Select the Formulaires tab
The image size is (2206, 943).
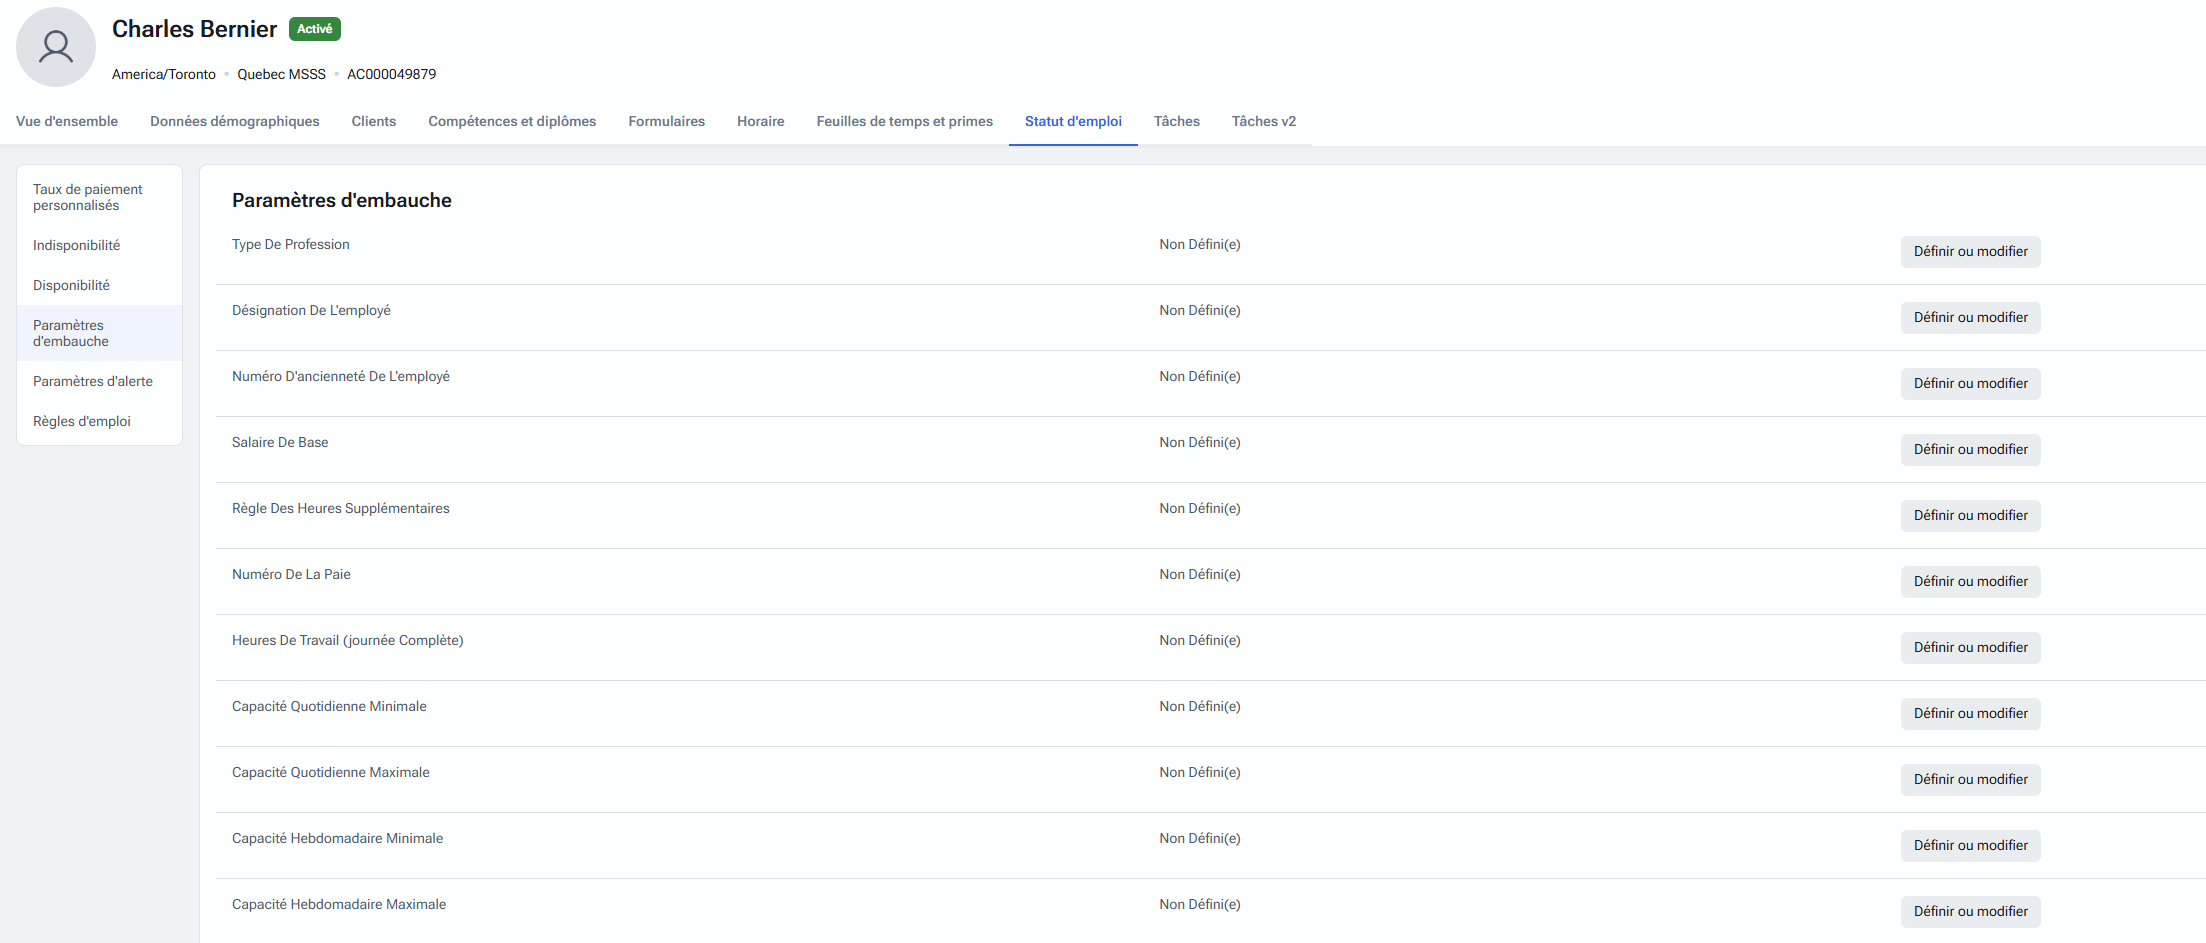pos(666,121)
